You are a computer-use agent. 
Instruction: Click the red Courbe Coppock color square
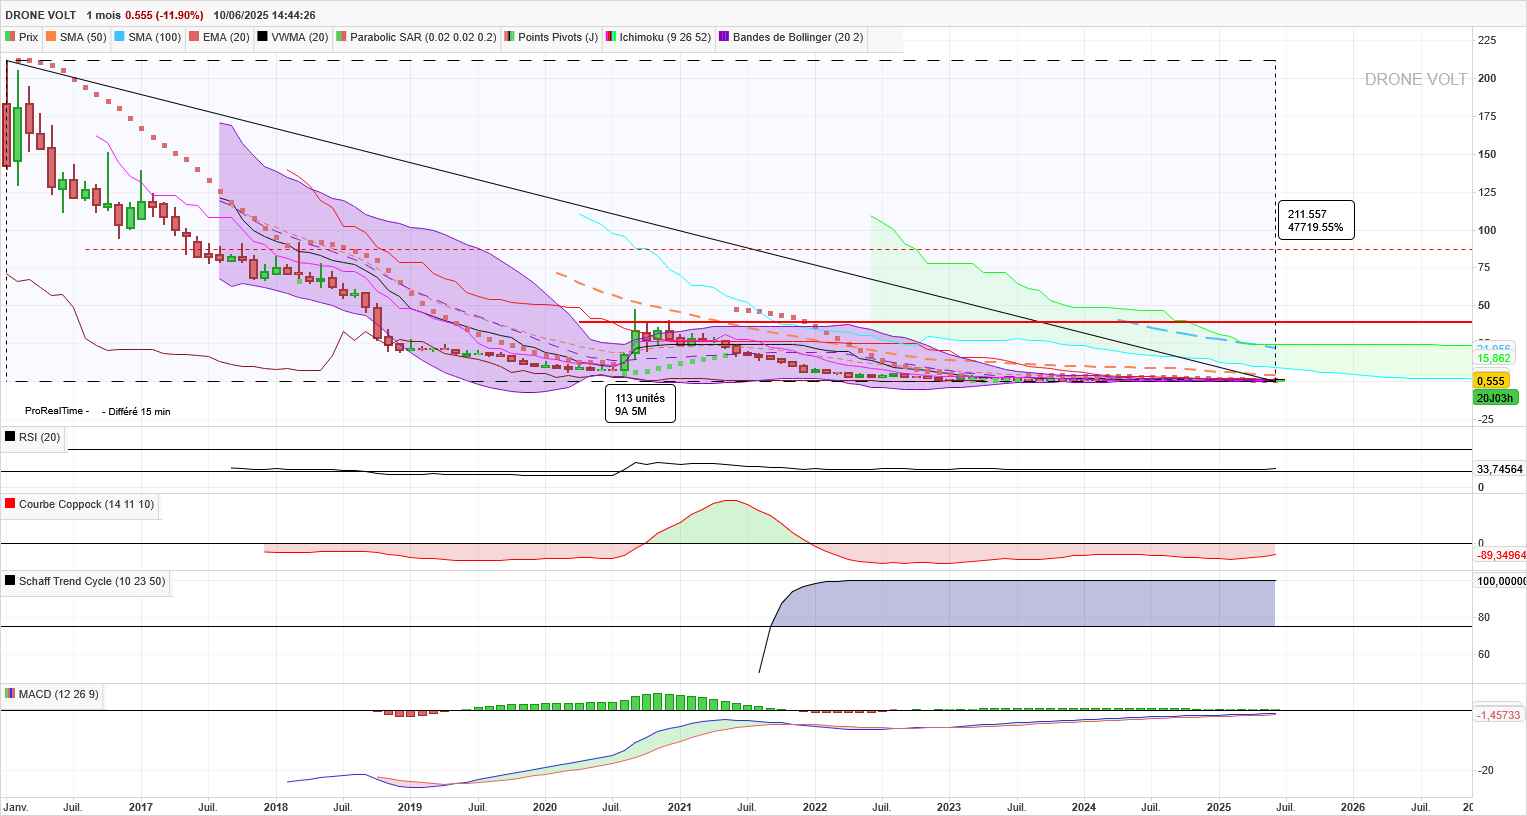(10, 504)
